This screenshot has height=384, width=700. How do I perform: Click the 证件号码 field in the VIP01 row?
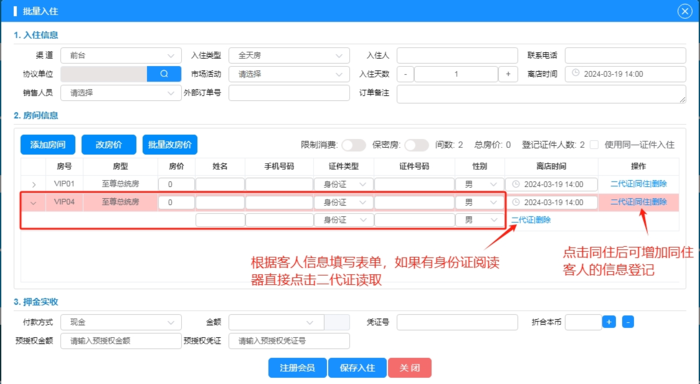click(414, 184)
